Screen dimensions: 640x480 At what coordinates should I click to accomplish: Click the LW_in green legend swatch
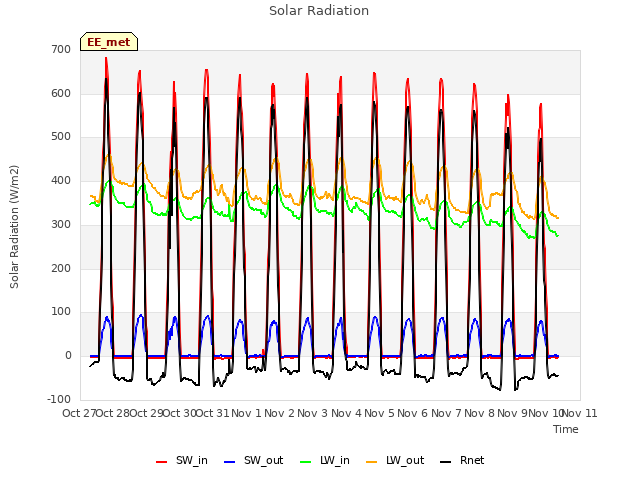pos(306,462)
